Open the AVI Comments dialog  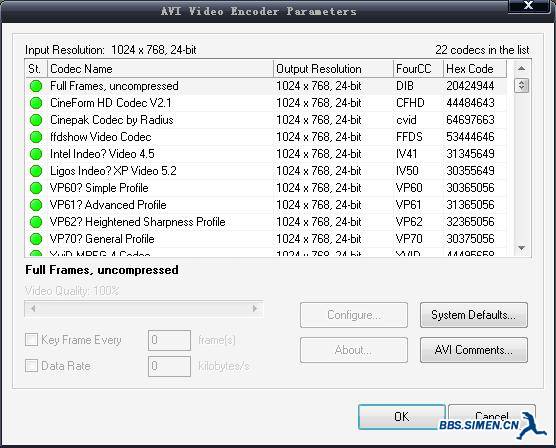pos(474,350)
